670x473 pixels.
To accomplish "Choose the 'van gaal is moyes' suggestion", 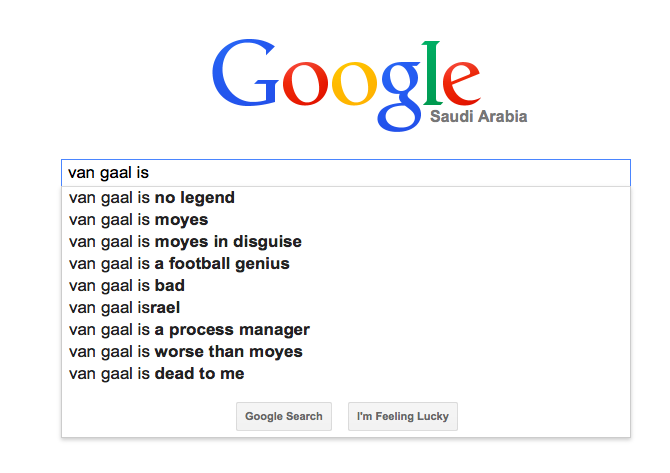I will [139, 220].
